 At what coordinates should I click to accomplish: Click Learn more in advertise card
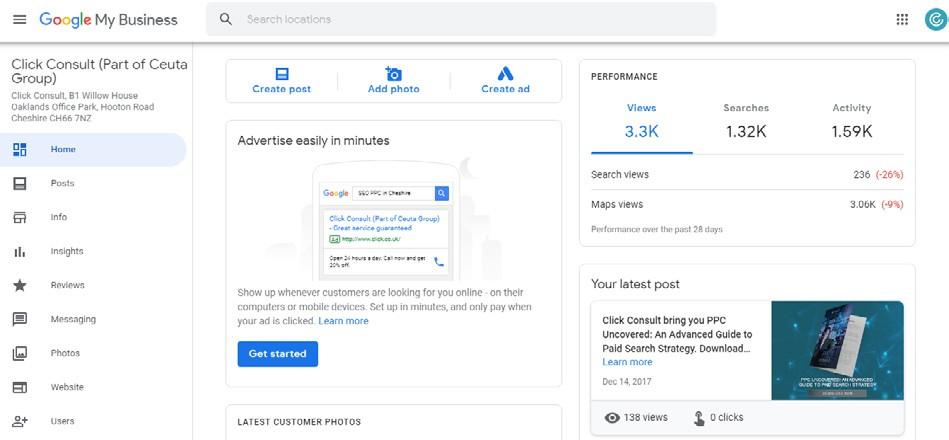coord(343,321)
